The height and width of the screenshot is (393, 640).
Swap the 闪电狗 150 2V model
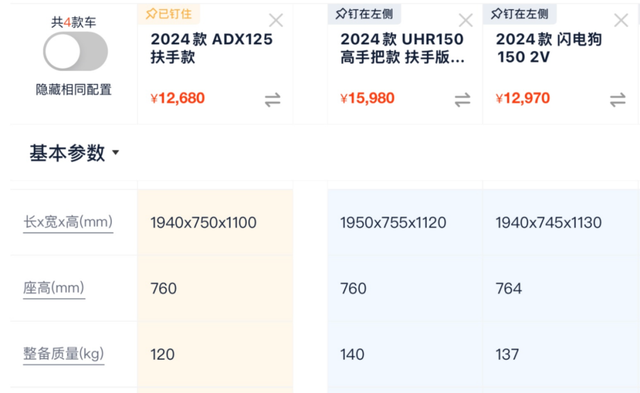pyautogui.click(x=618, y=100)
